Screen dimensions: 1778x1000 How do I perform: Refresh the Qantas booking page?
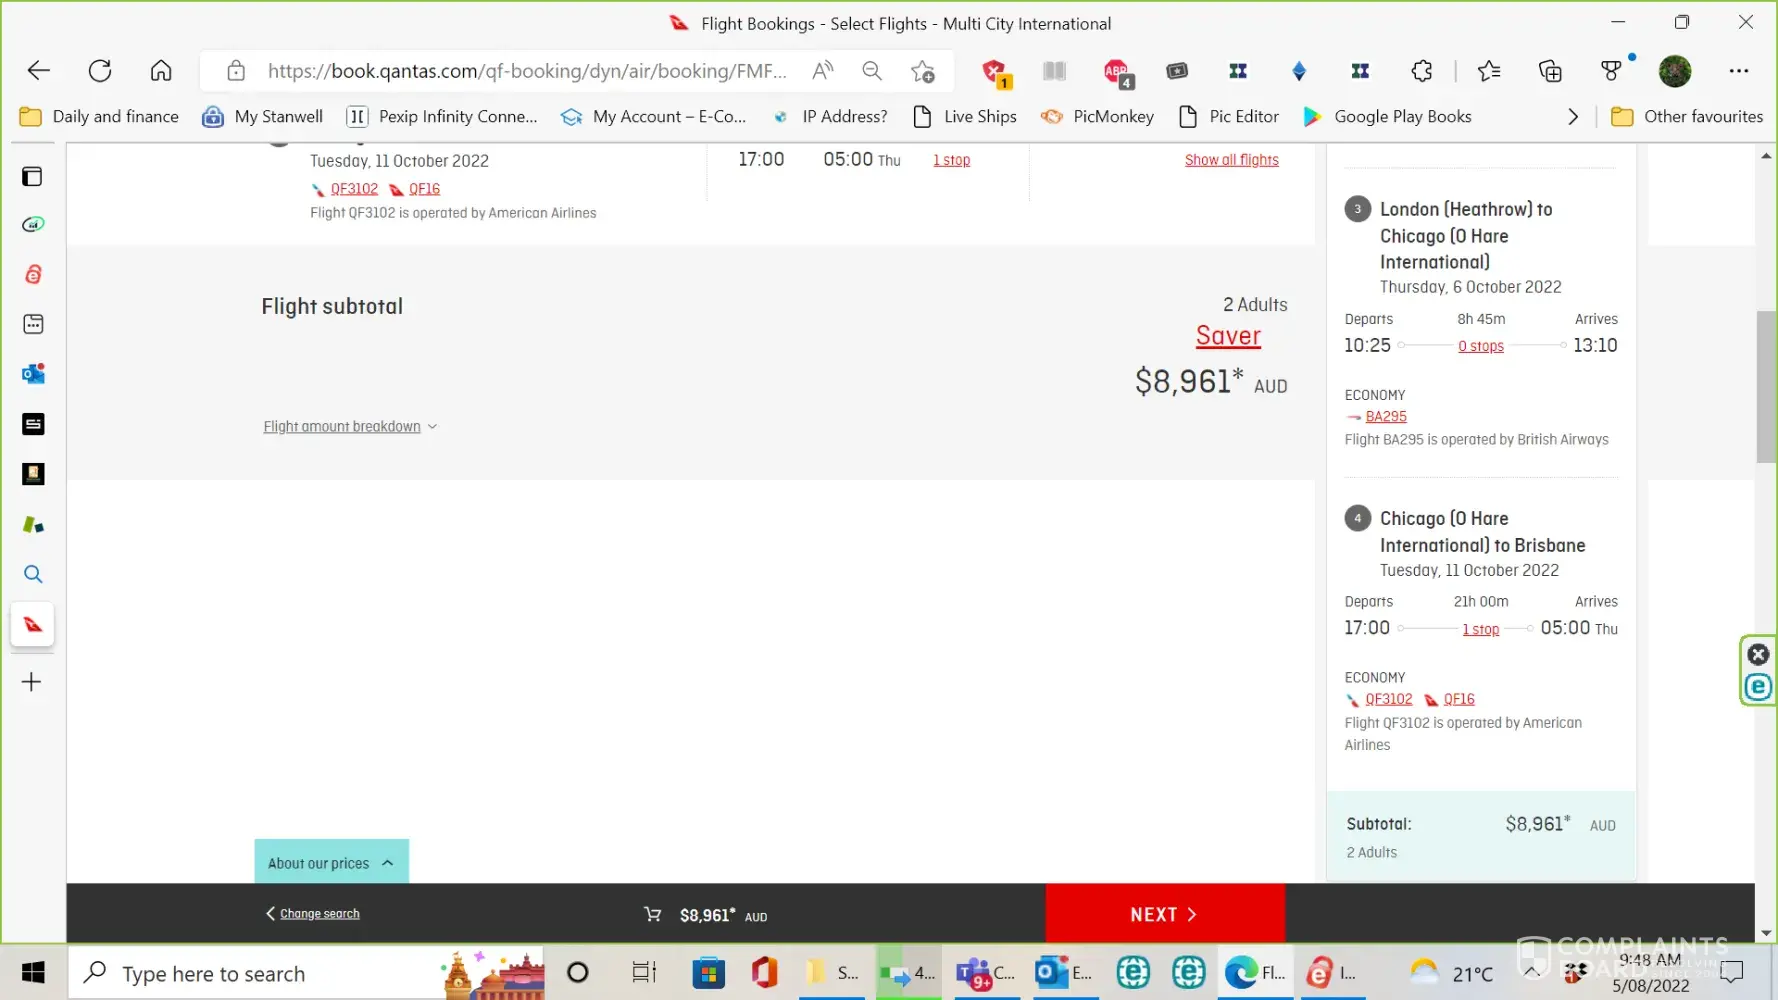click(100, 71)
